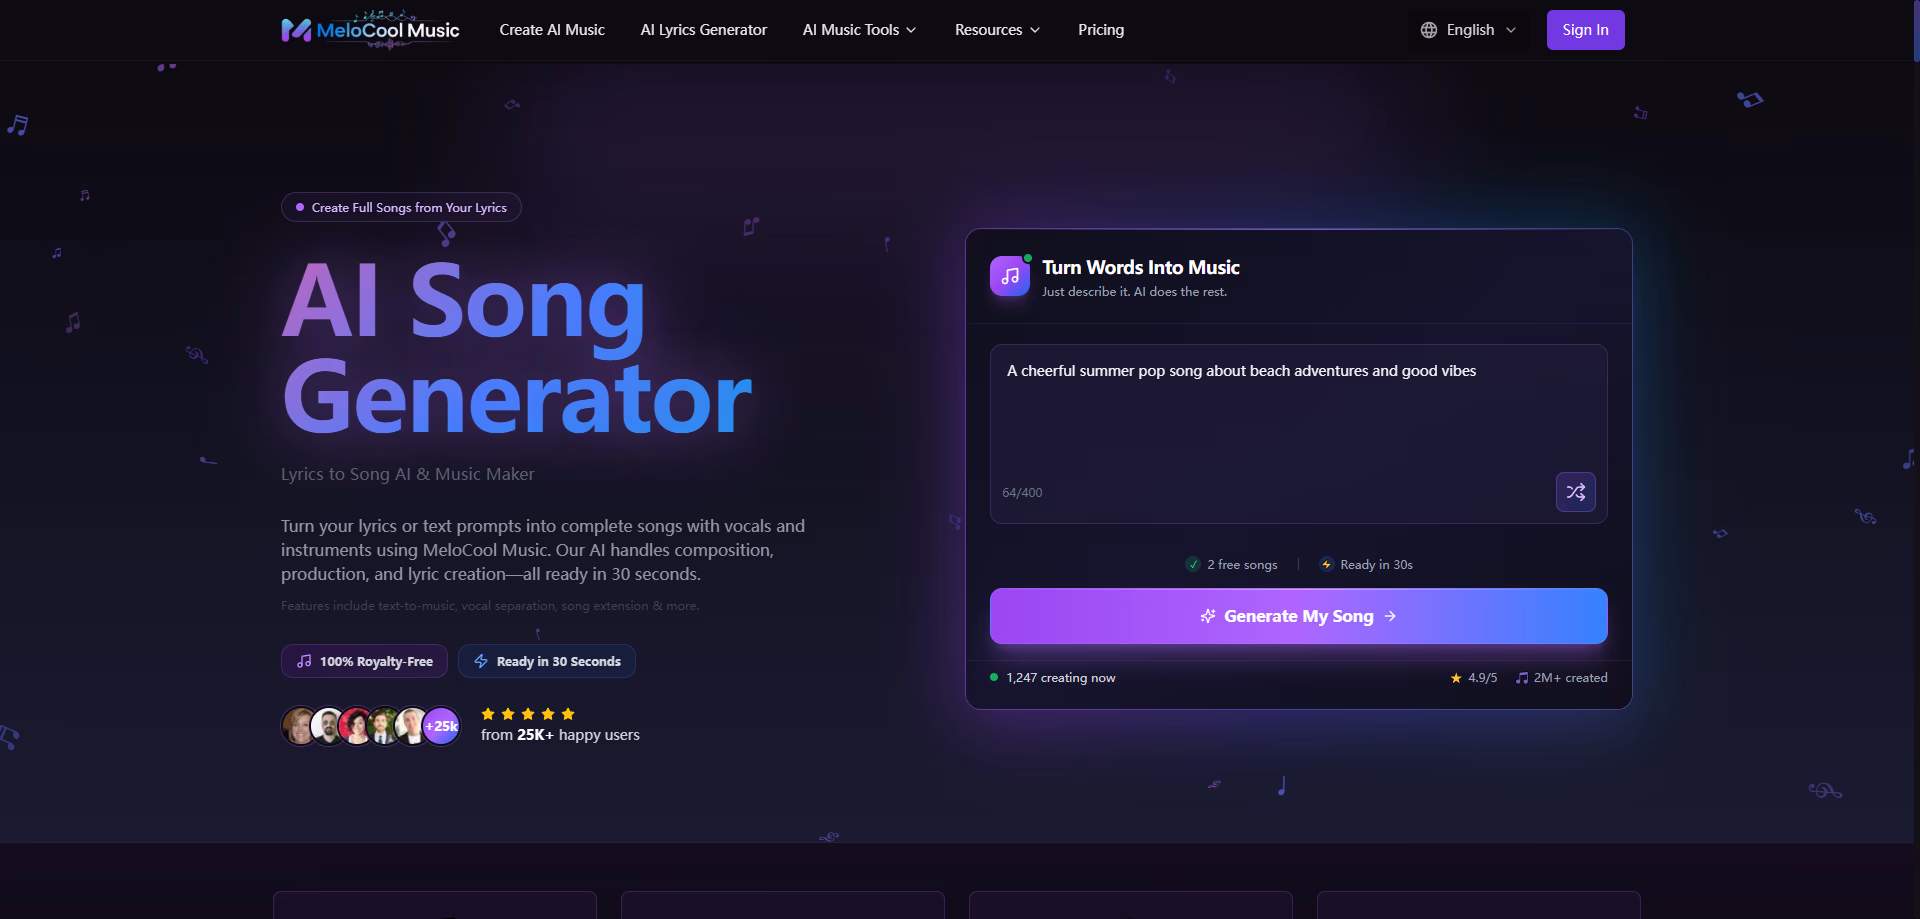
Task: Click the music note icon beside Turn Words Into Music
Action: [x=1010, y=276]
